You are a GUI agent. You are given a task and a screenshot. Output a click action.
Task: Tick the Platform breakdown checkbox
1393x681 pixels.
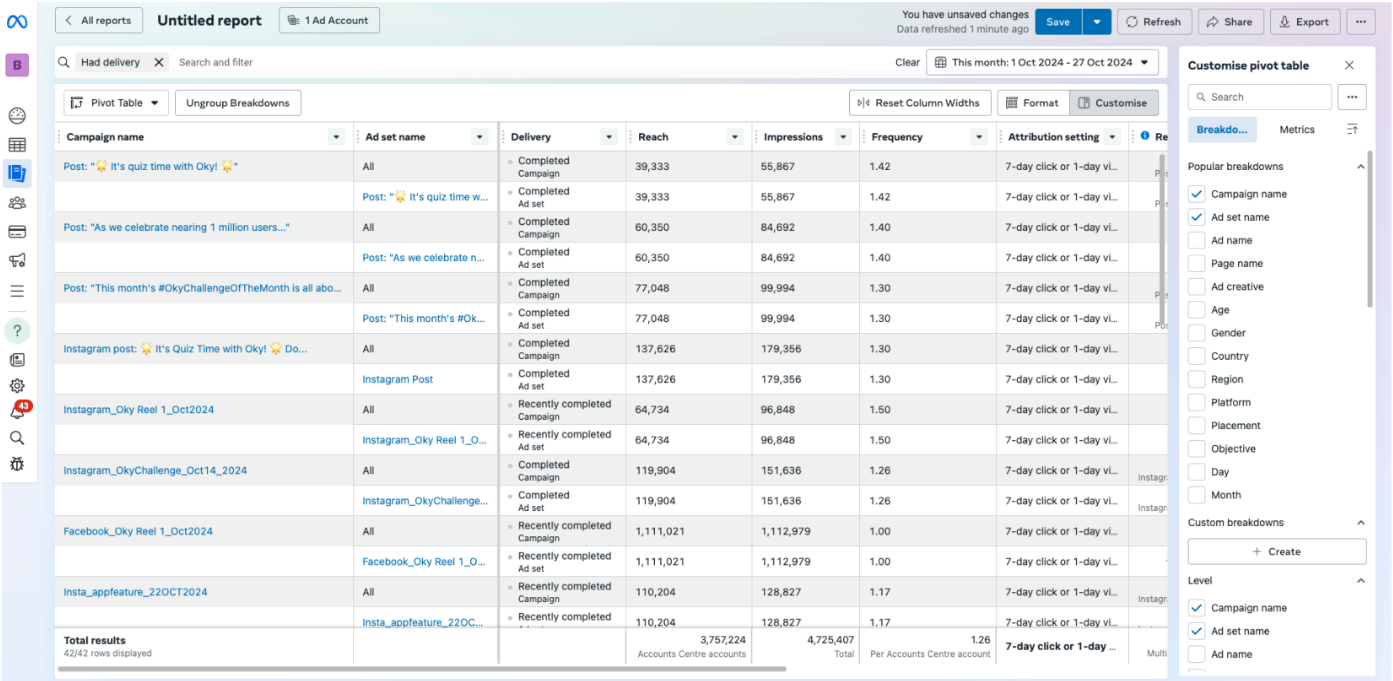pyautogui.click(x=1196, y=403)
